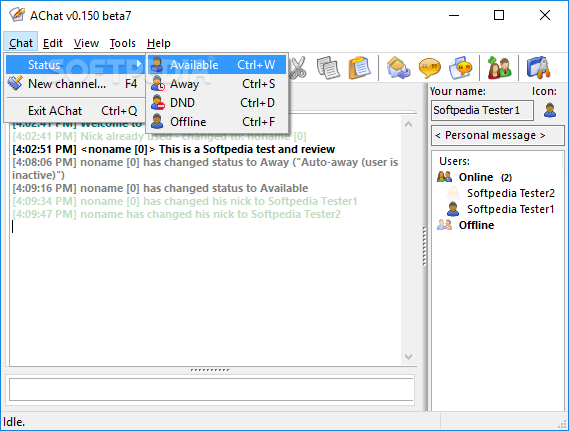Open the Edit menu
569x431 pixels.
tap(53, 43)
